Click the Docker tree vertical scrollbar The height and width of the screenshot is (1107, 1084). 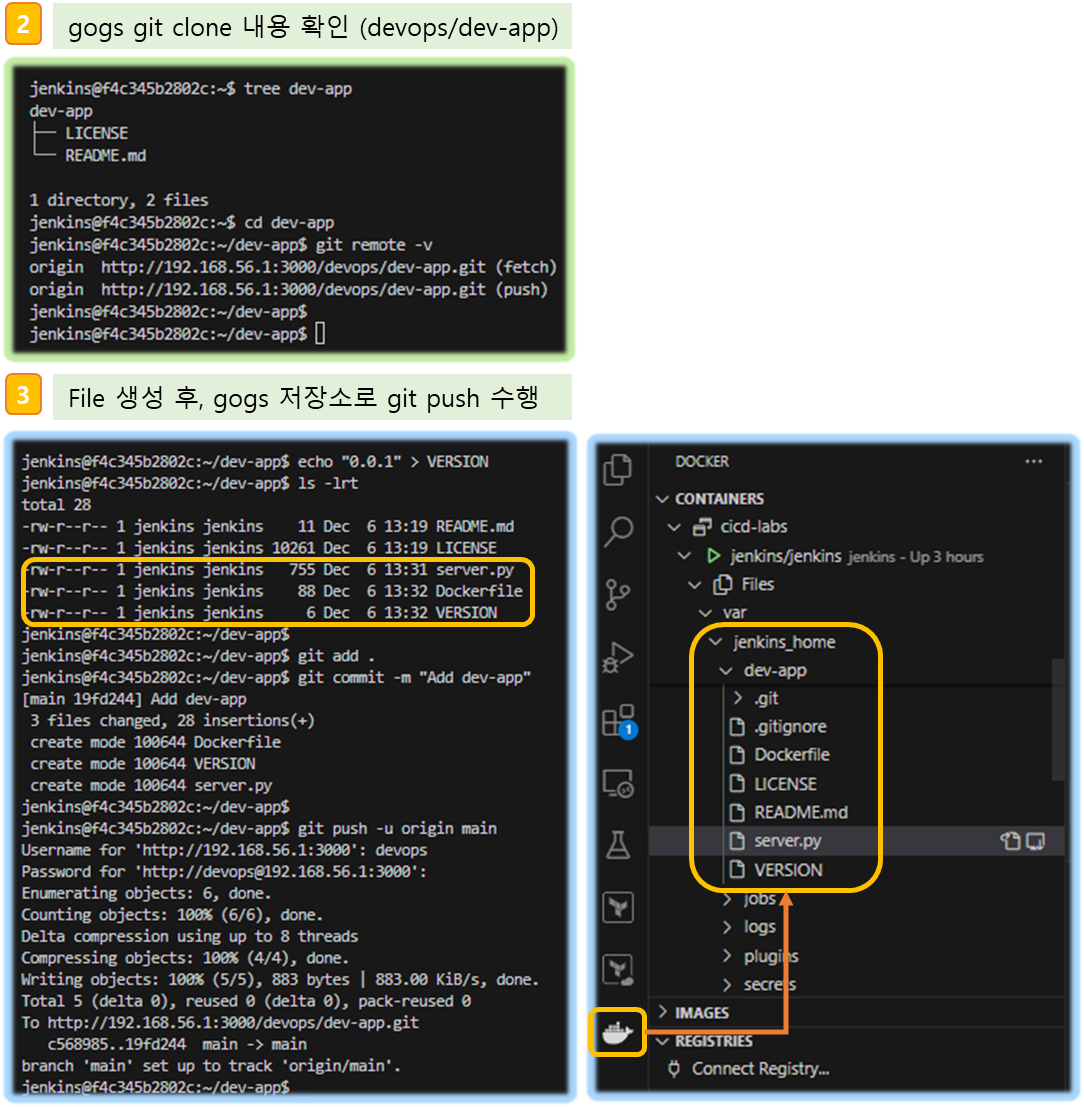[1059, 719]
